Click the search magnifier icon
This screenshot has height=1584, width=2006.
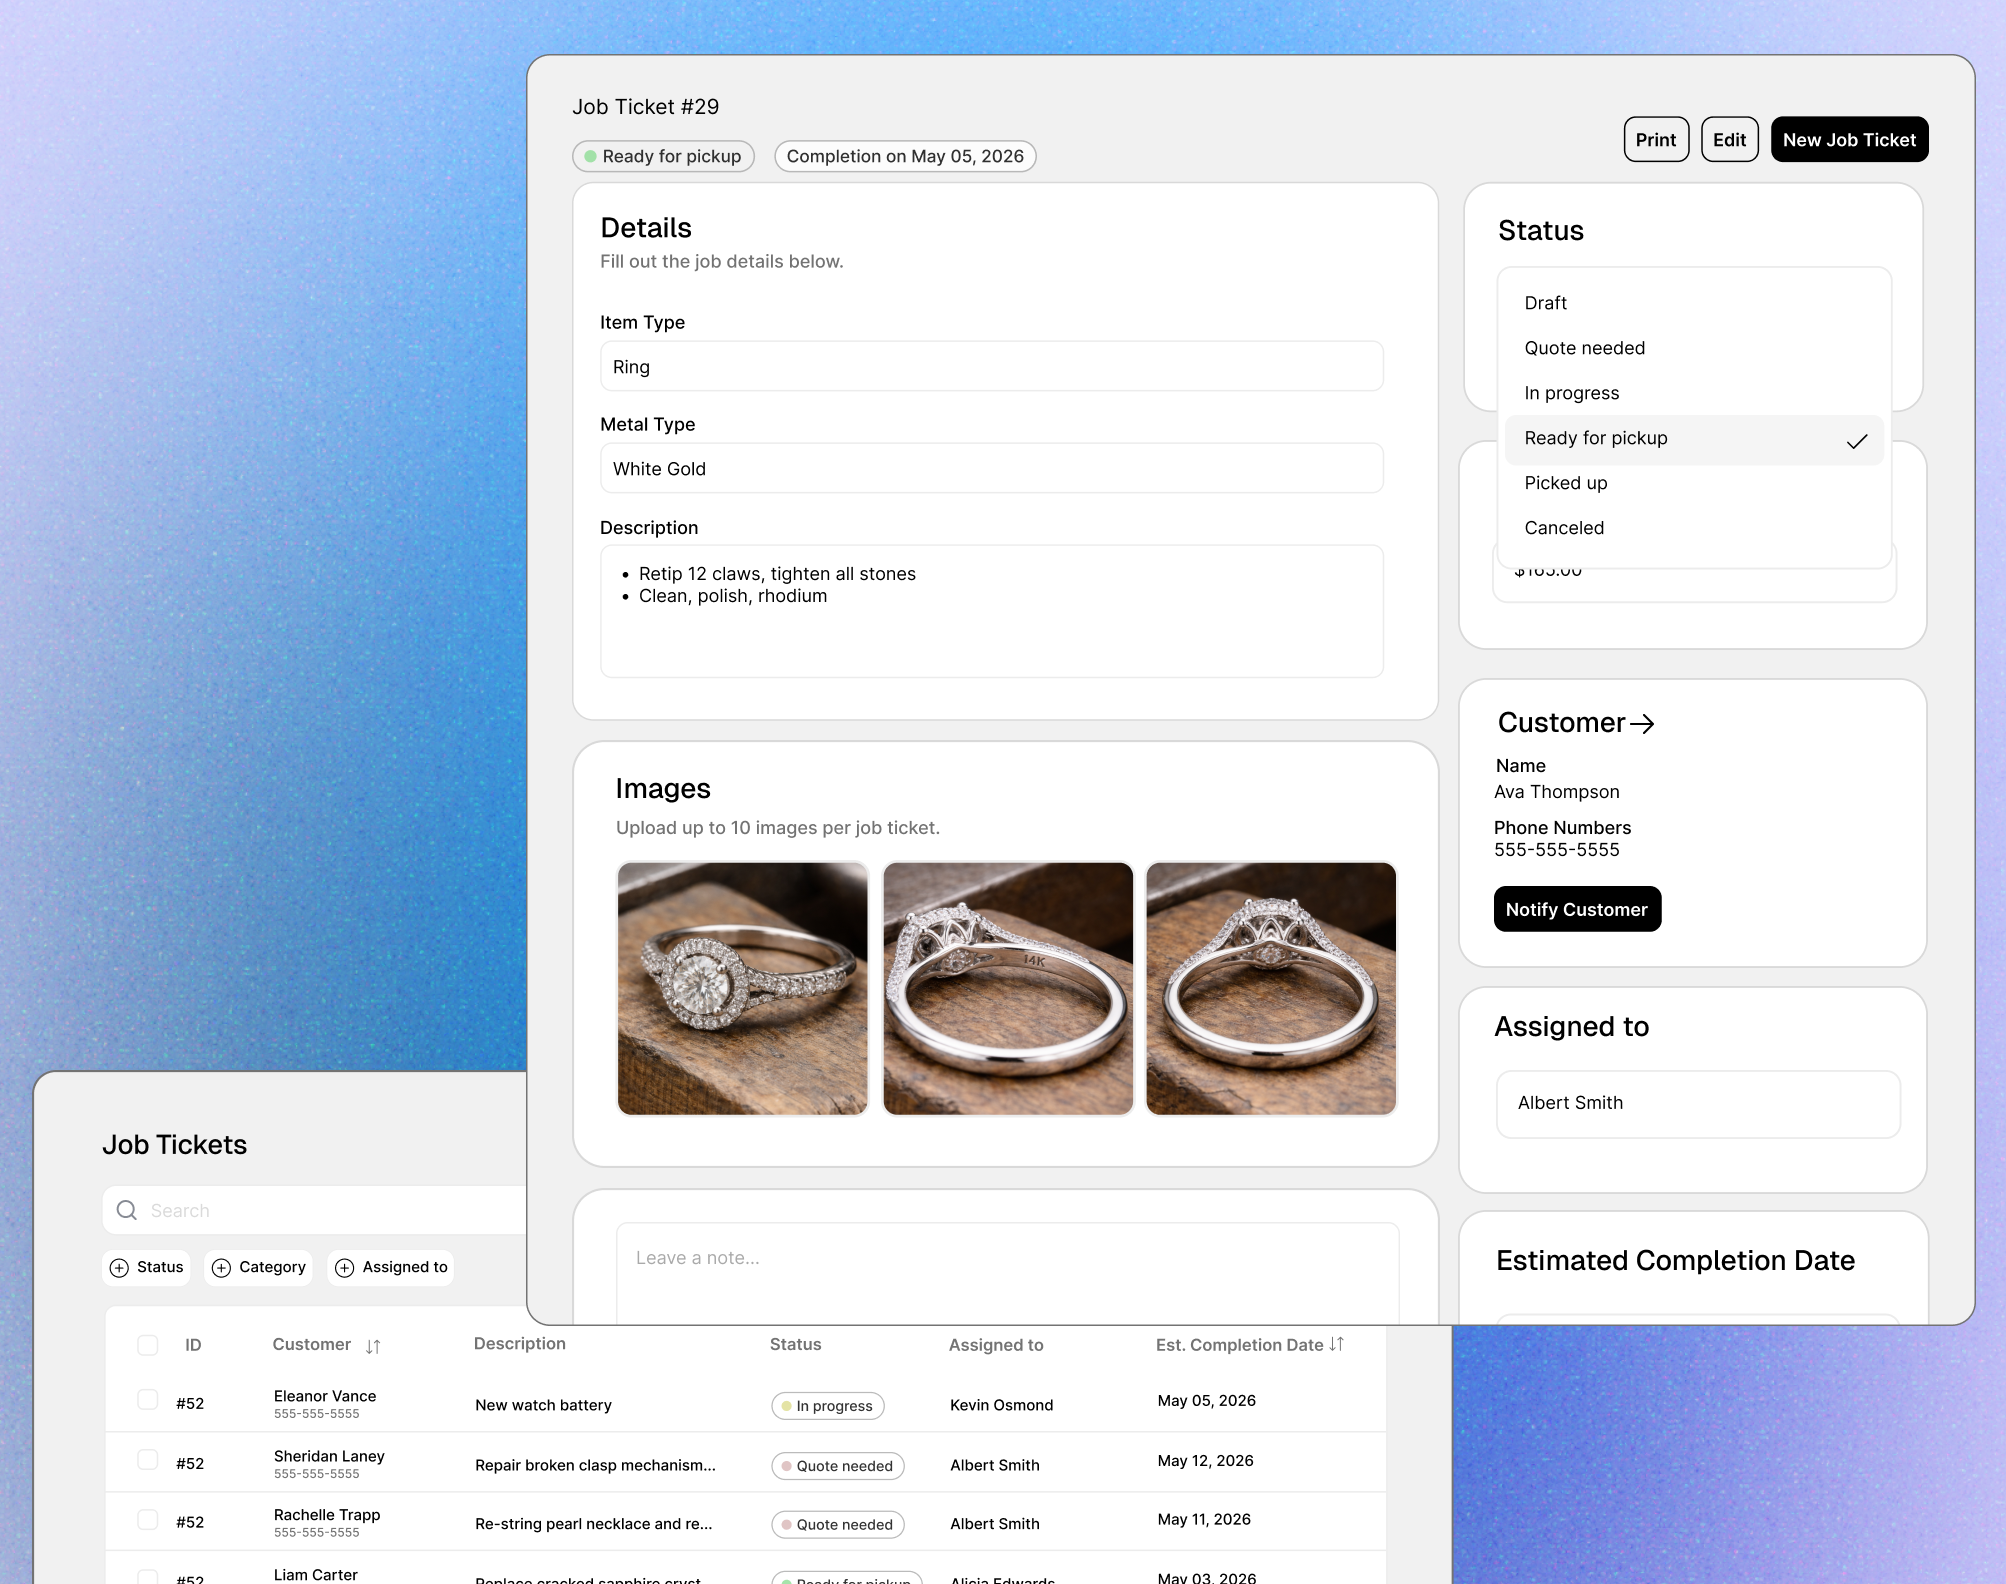coord(127,1210)
